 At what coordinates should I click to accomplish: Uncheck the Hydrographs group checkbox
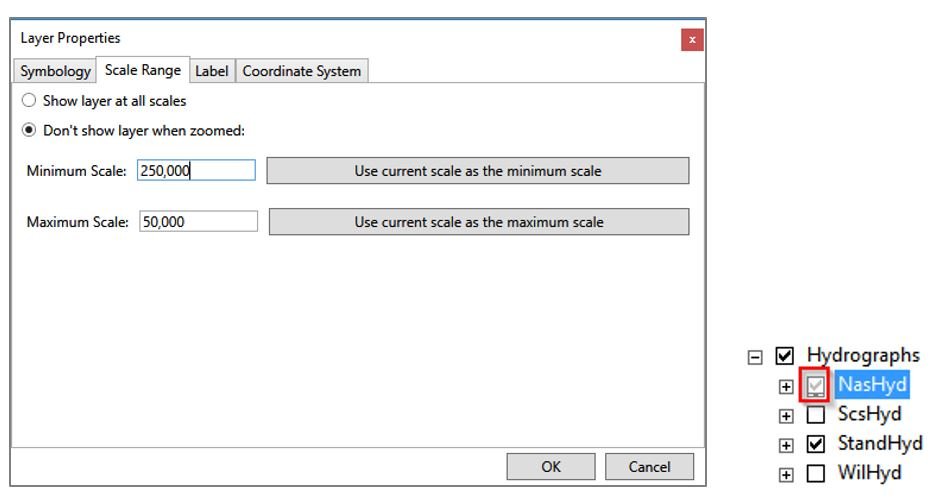coord(785,356)
